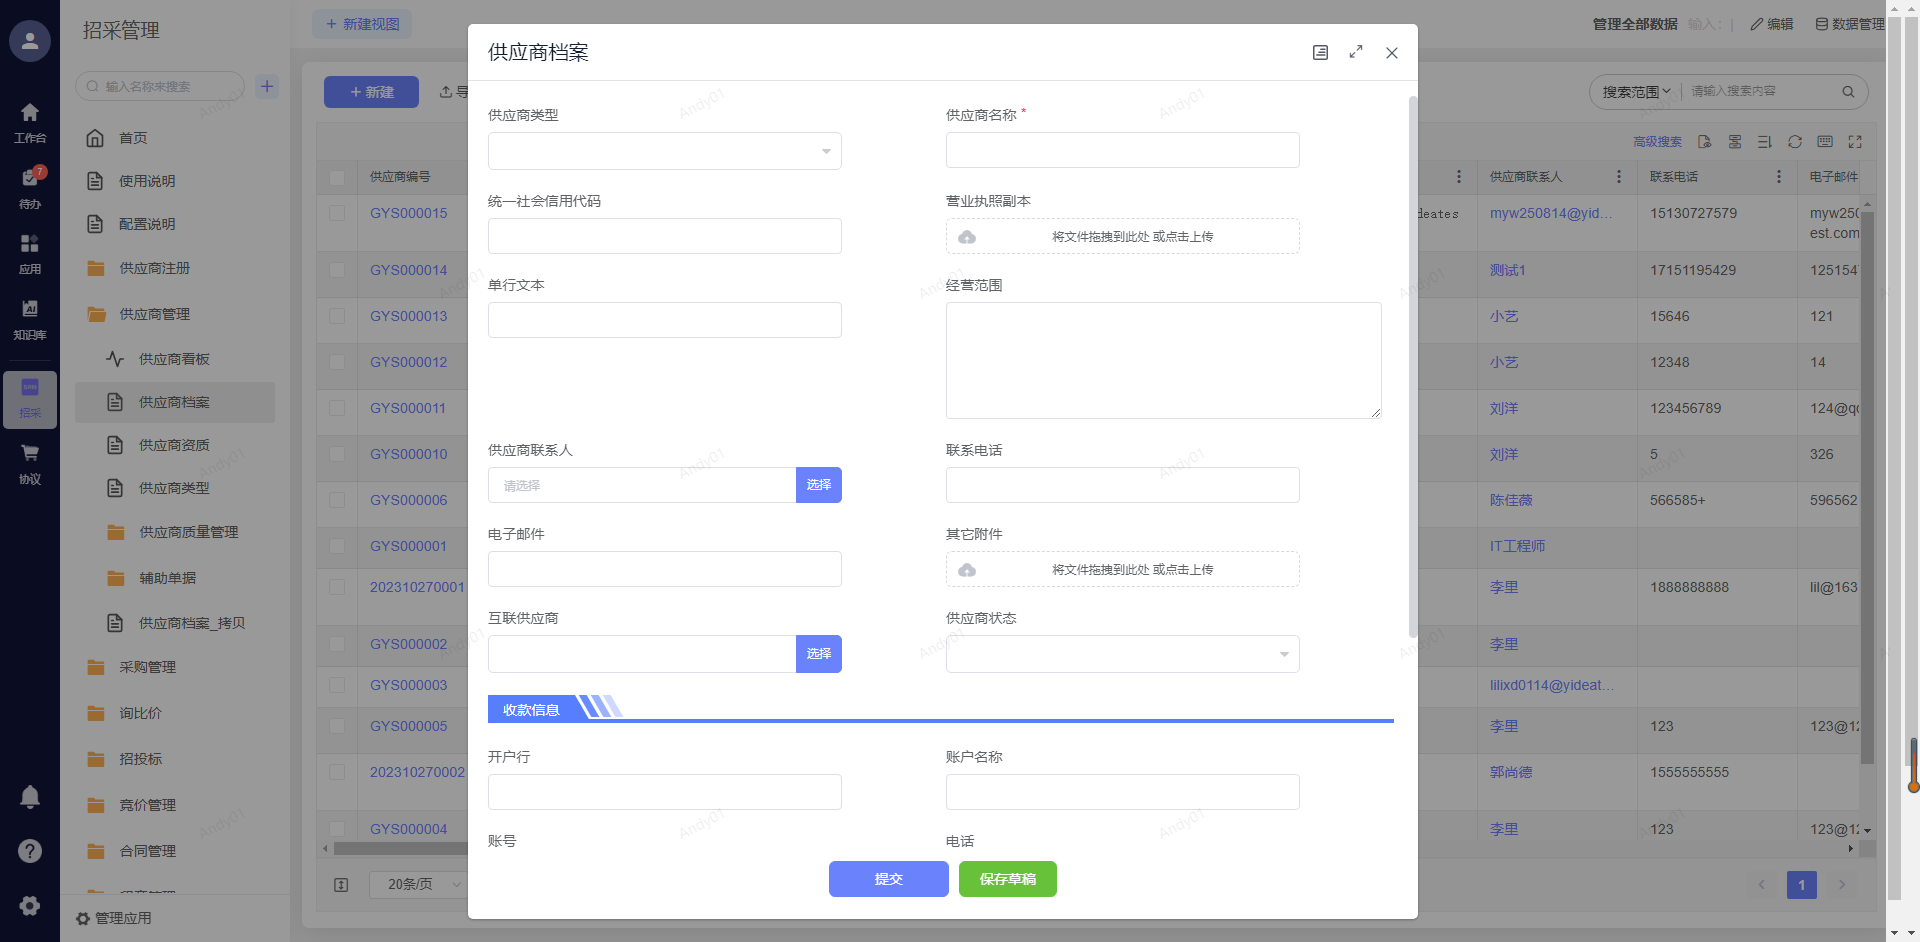Viewport: 1920px width, 942px height.
Task: Open the 供应商状态 dropdown
Action: coord(1122,654)
